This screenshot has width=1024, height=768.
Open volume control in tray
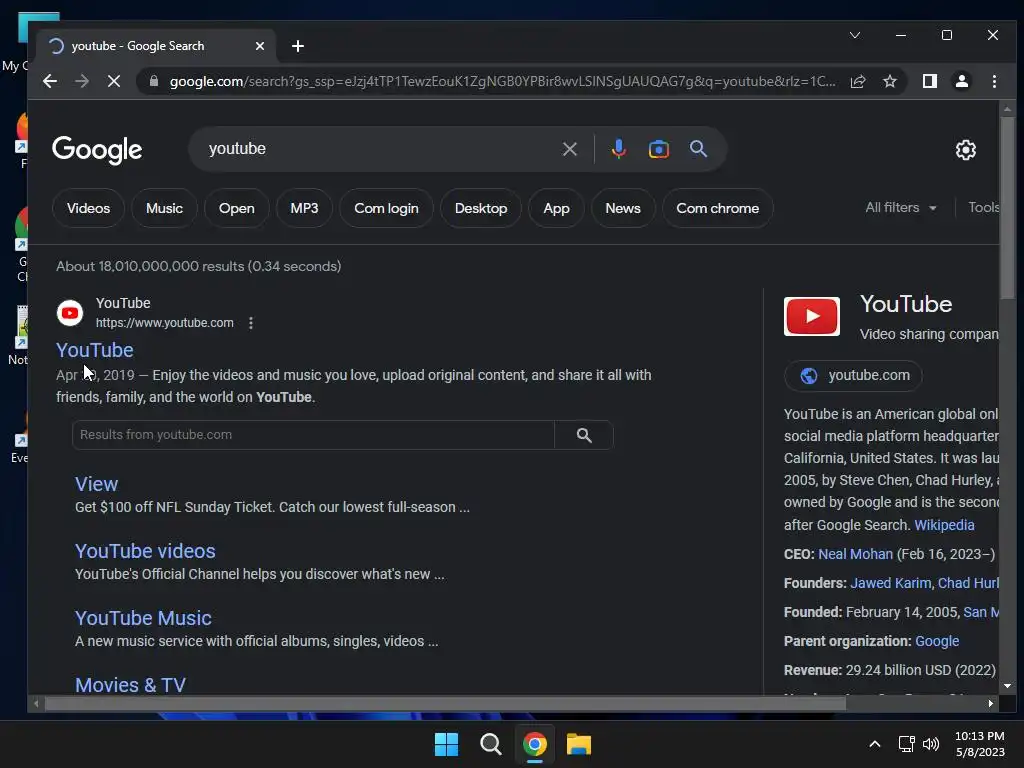pyautogui.click(x=931, y=744)
